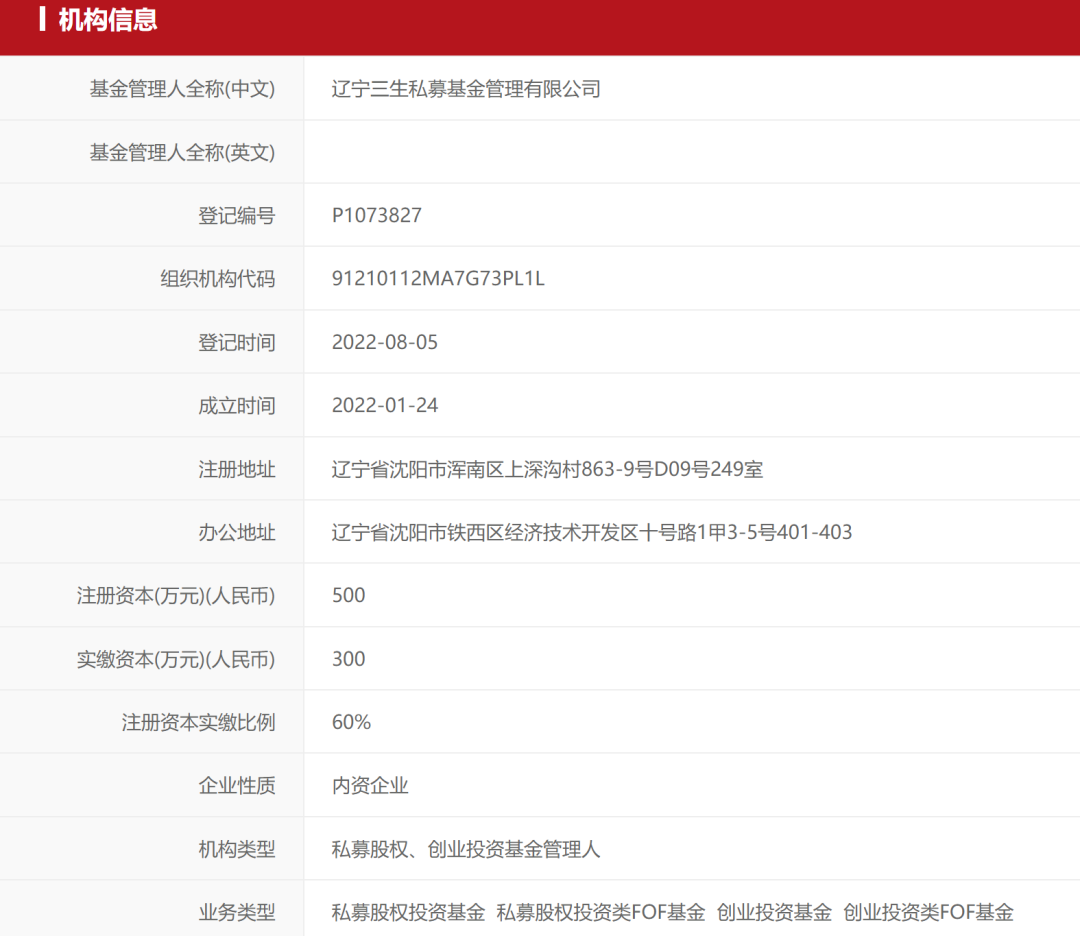The width and height of the screenshot is (1080, 936).
Task: Select business type 创业投资基金
Action: (x=774, y=913)
